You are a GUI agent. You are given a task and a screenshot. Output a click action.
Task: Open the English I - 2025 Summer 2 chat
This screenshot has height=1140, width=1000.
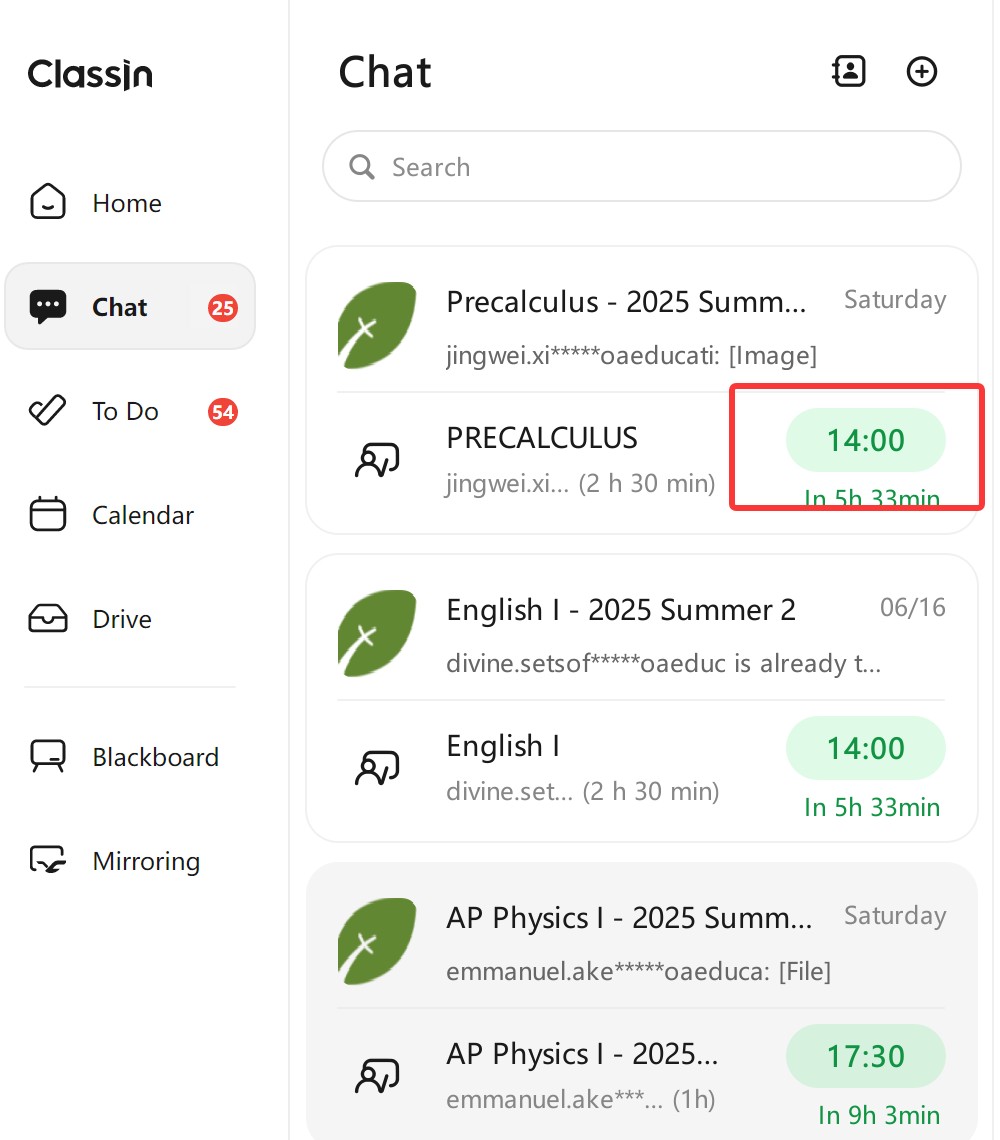point(621,610)
